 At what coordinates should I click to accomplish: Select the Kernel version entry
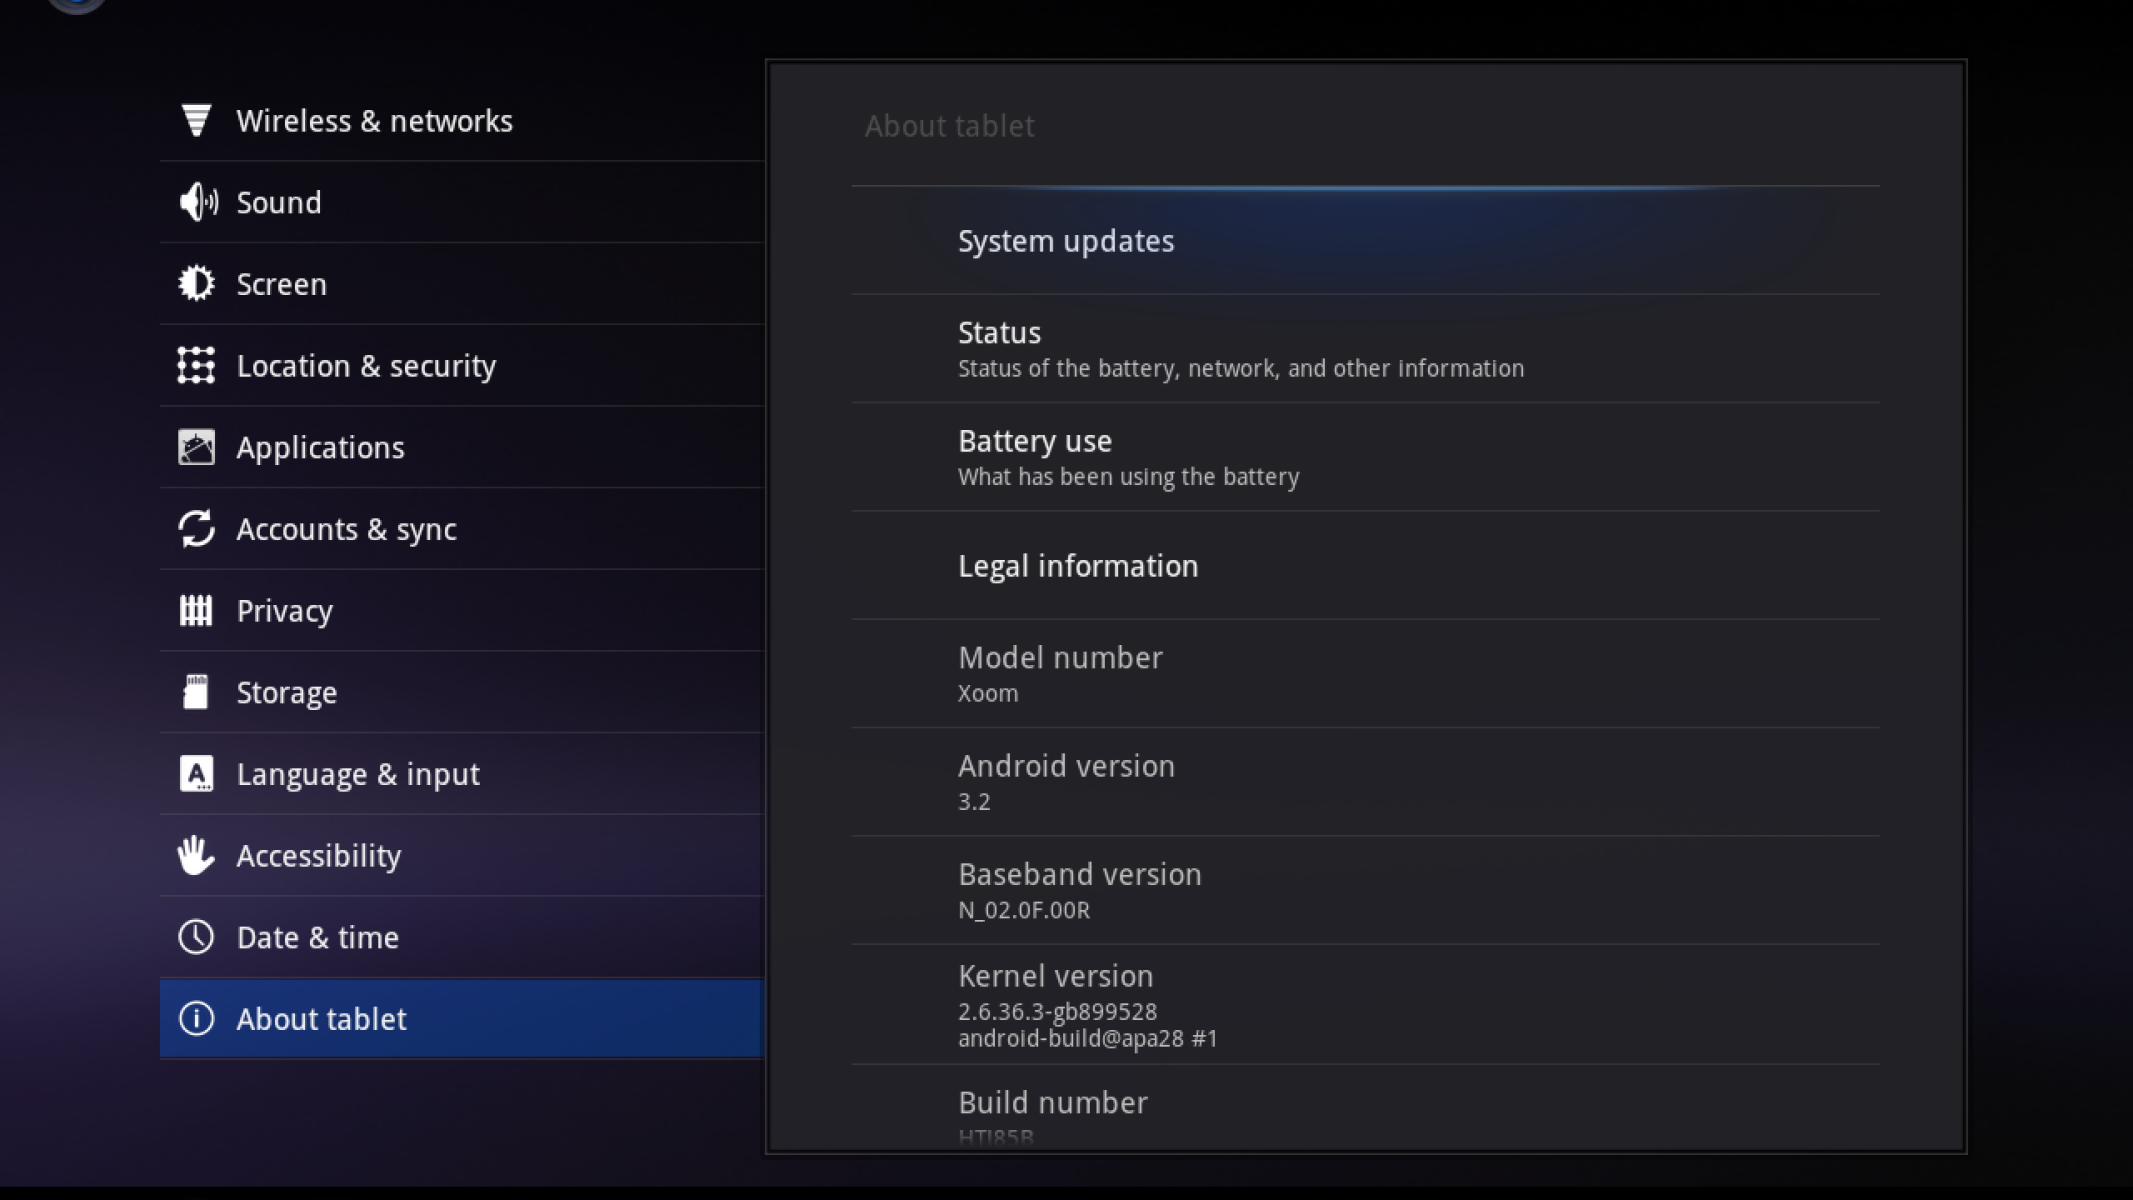(x=1087, y=1004)
